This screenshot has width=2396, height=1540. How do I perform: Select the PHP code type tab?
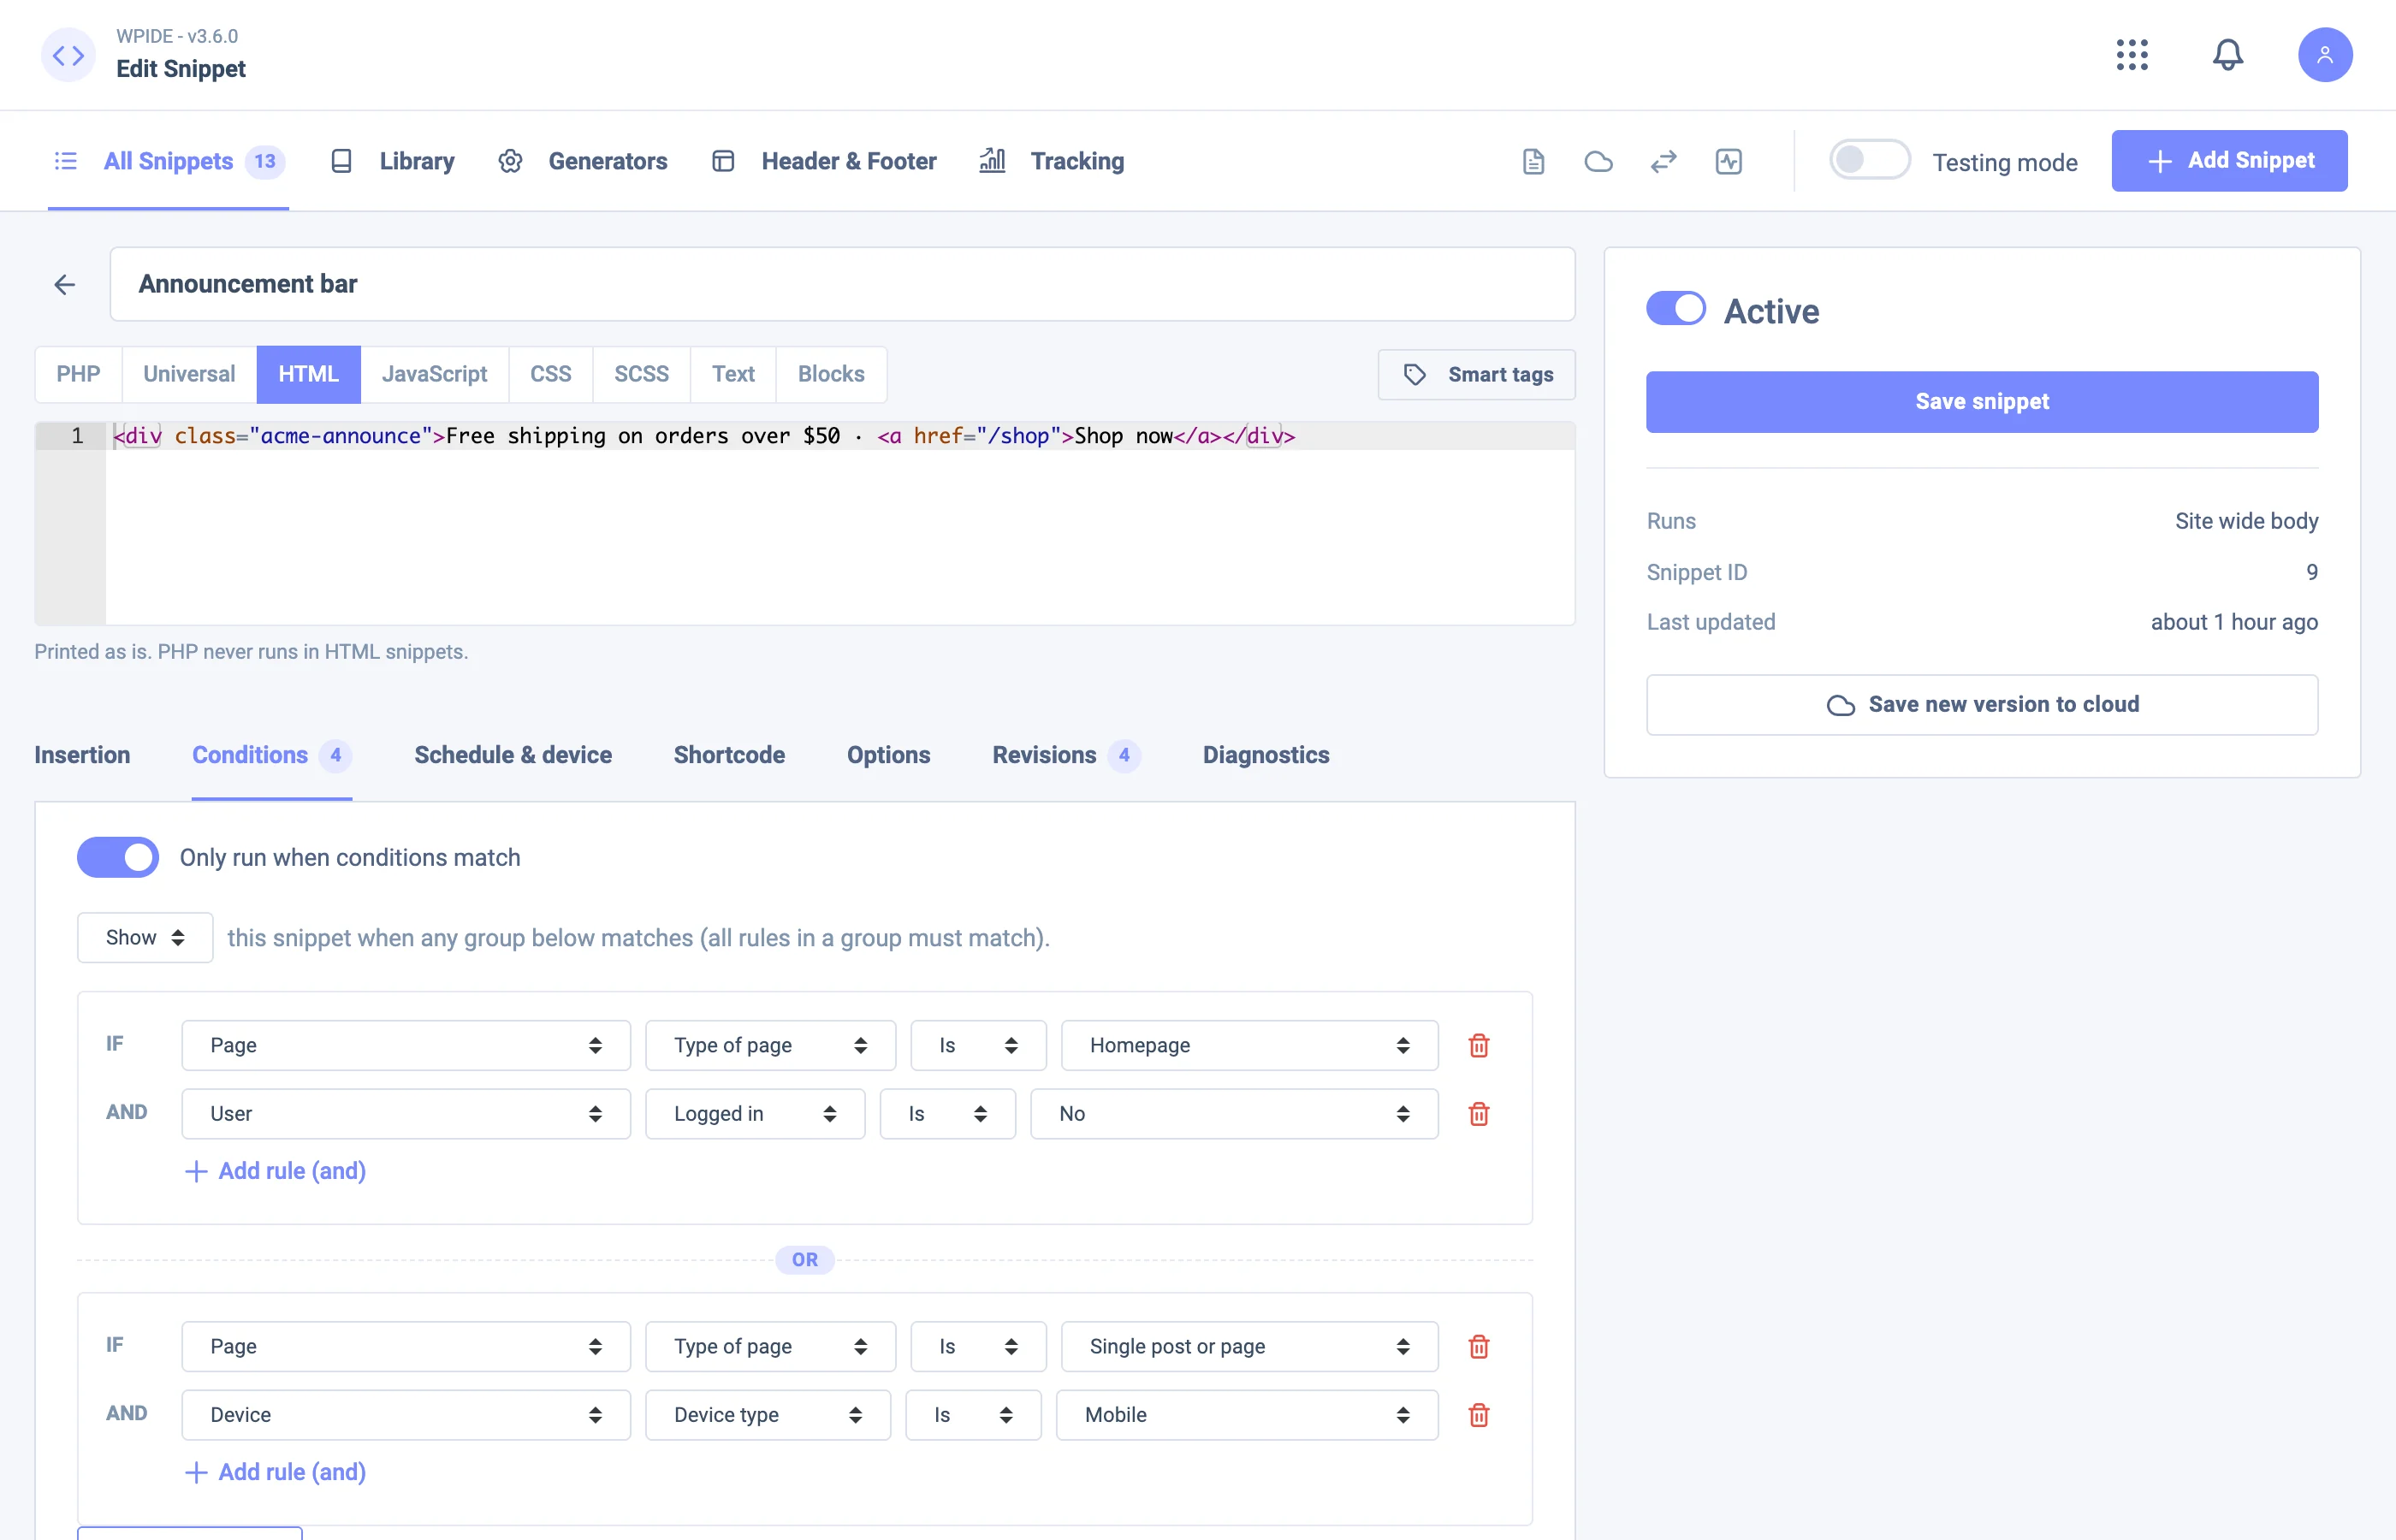[78, 374]
